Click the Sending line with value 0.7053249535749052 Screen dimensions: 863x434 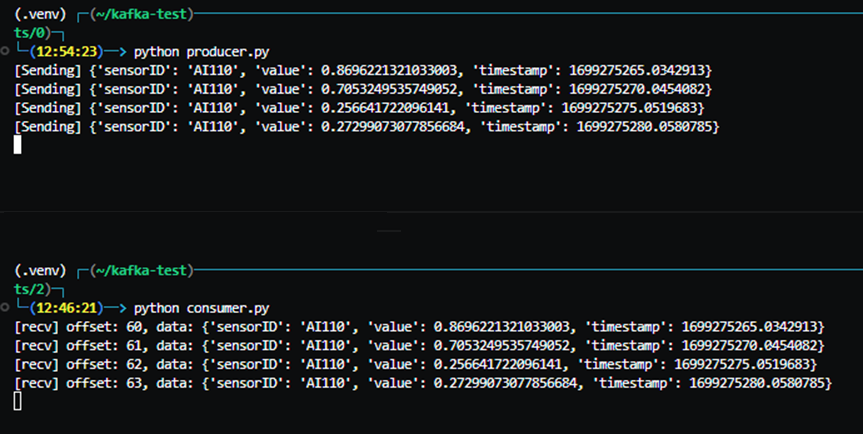[363, 89]
